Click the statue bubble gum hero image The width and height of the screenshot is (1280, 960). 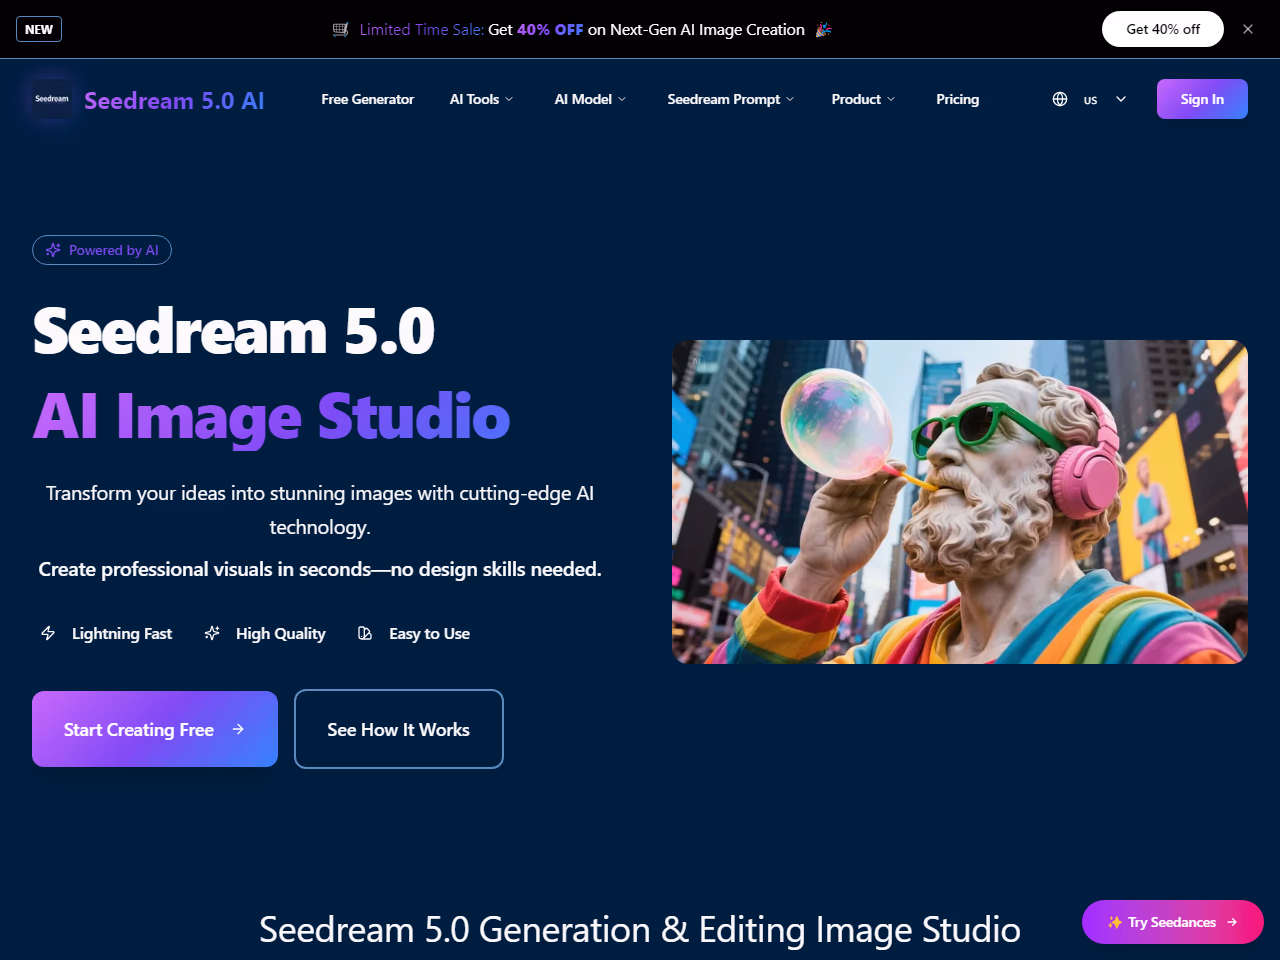click(x=959, y=502)
